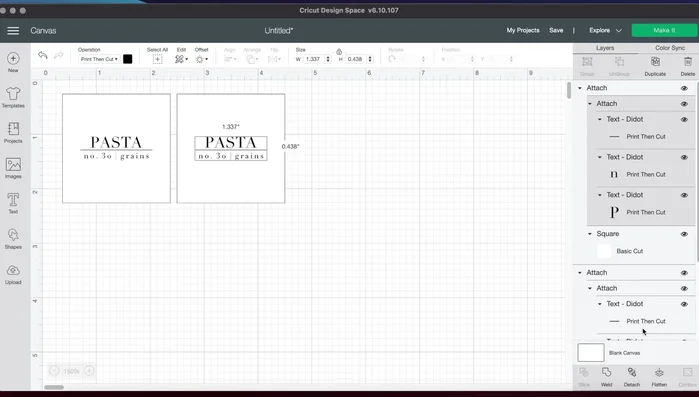Open the Upload panel

click(x=13, y=274)
